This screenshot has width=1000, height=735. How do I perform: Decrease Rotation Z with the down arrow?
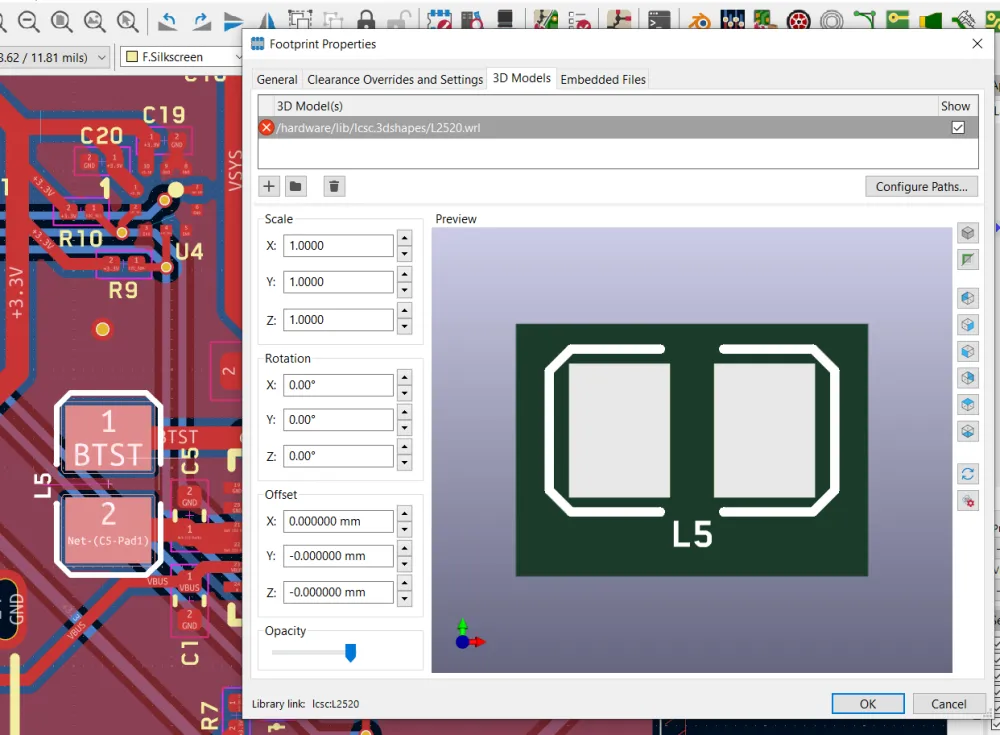[x=404, y=463]
